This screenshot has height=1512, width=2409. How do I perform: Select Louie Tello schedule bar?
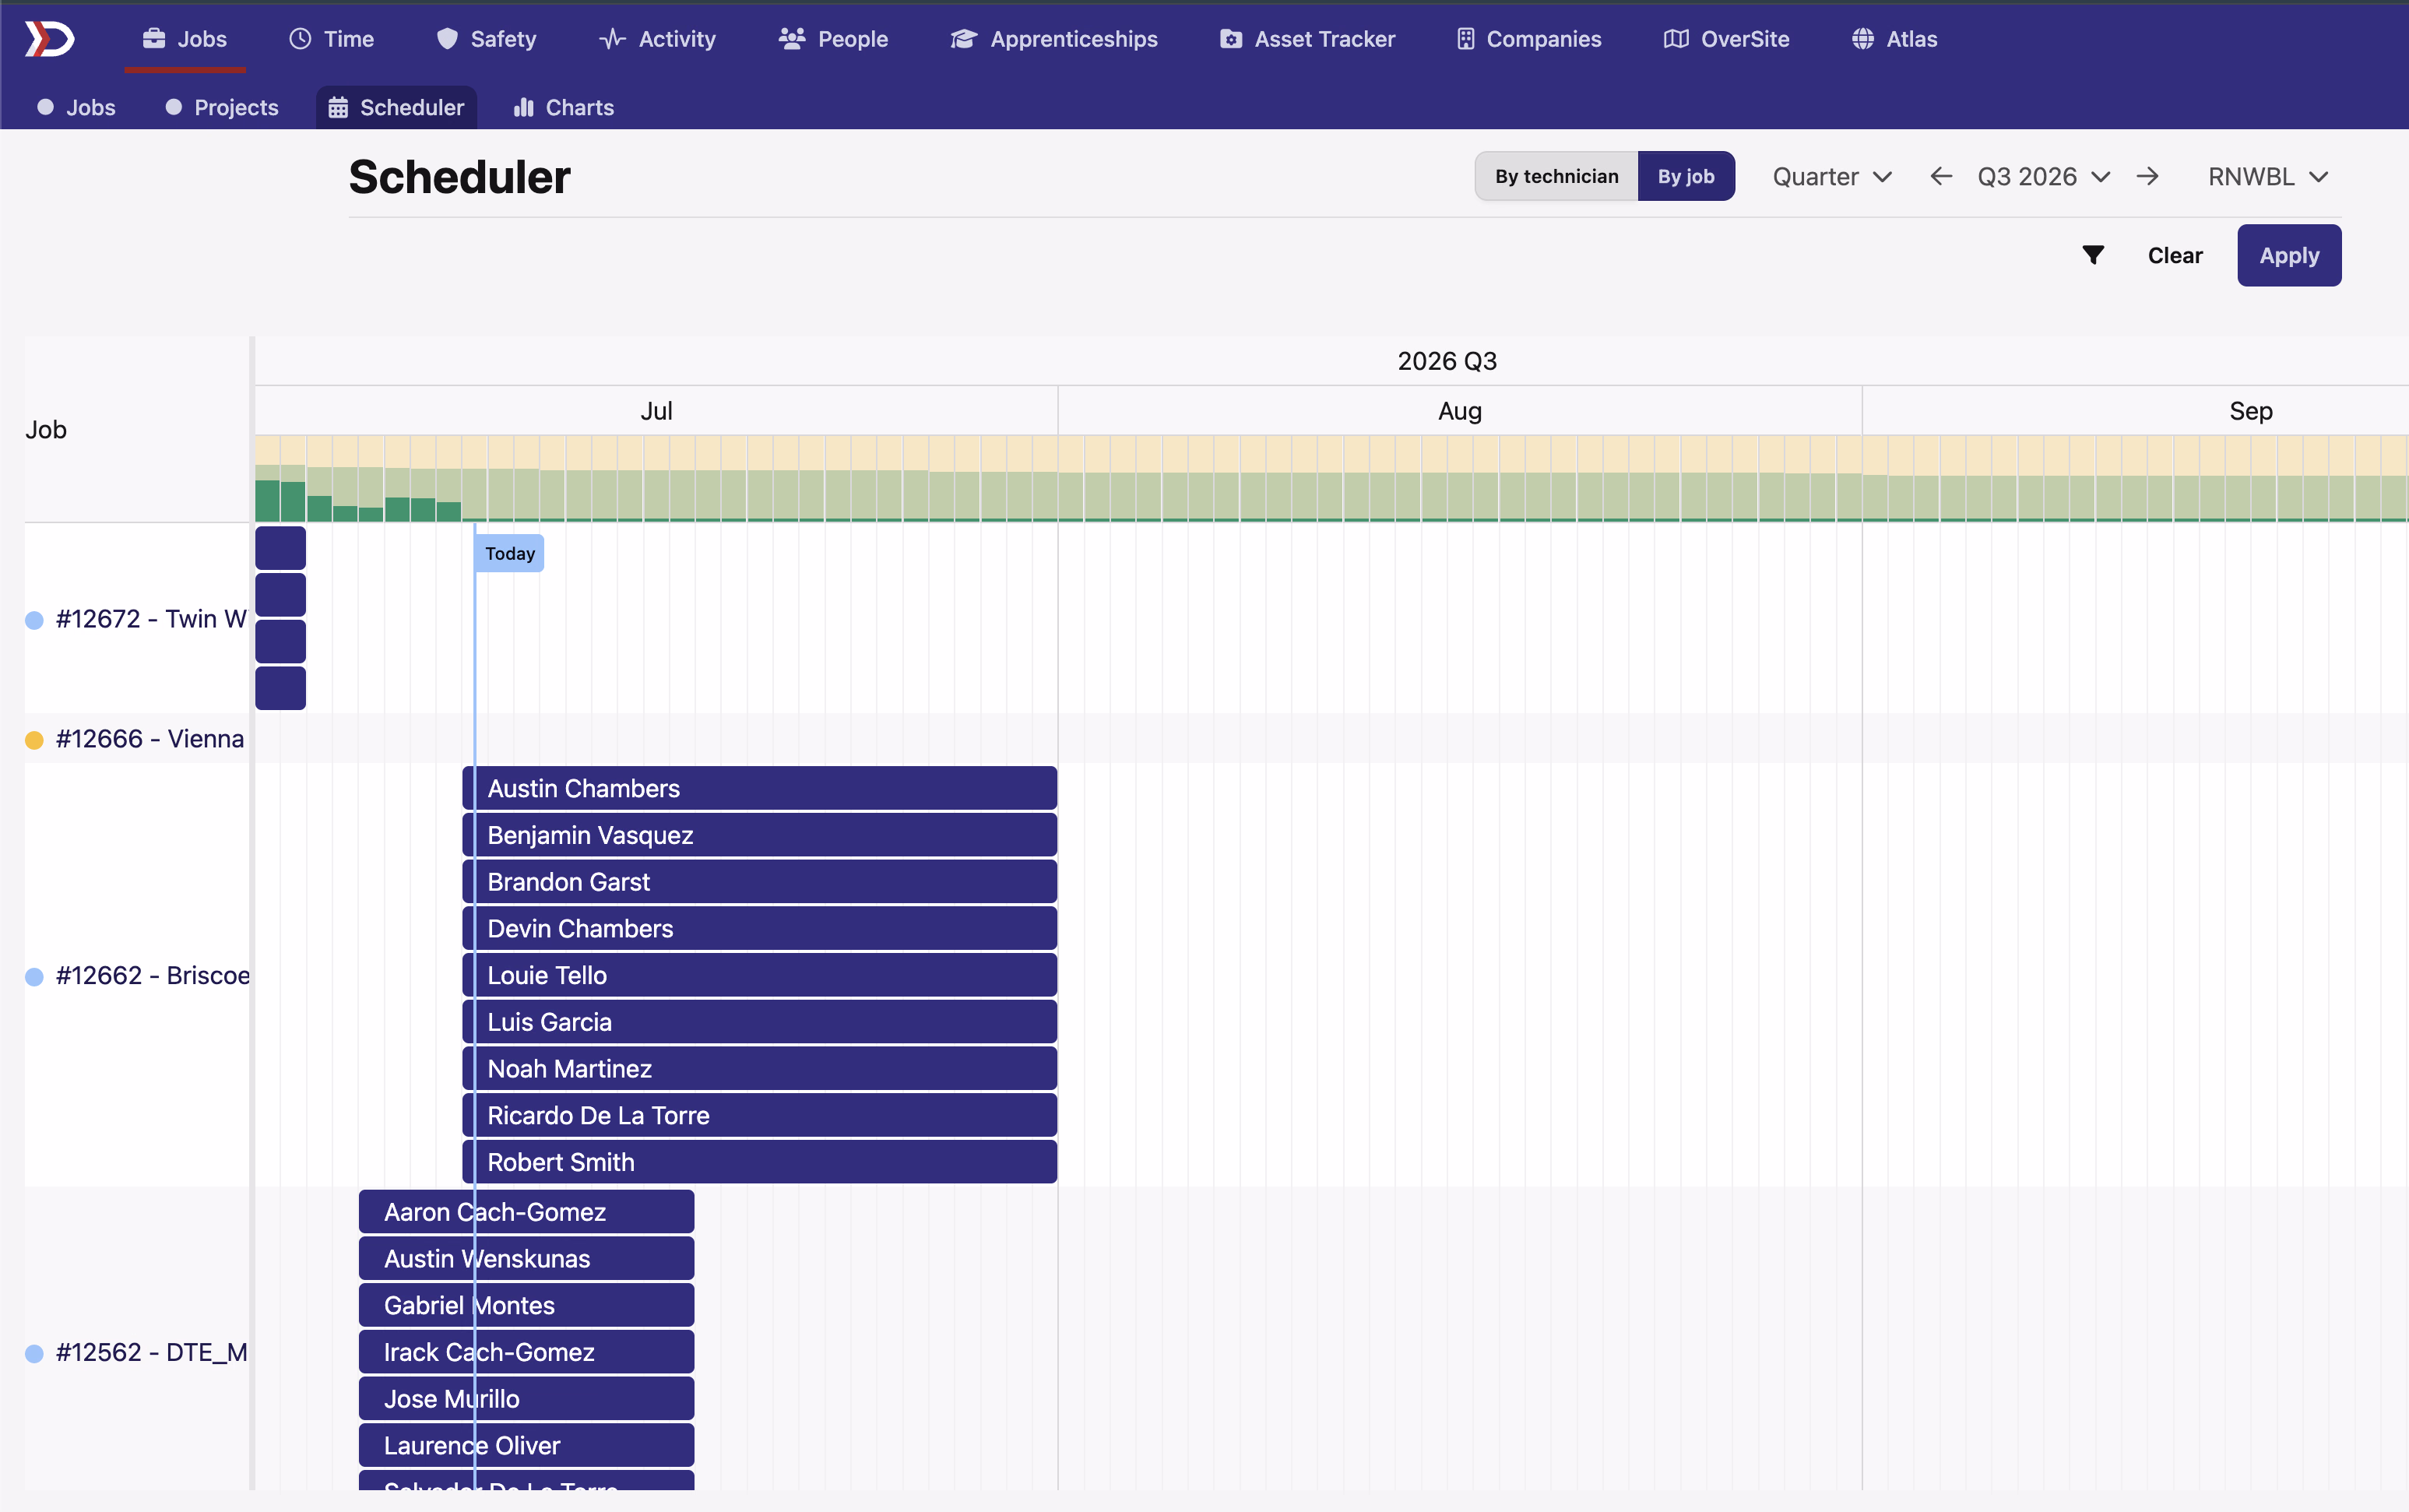click(x=759, y=975)
